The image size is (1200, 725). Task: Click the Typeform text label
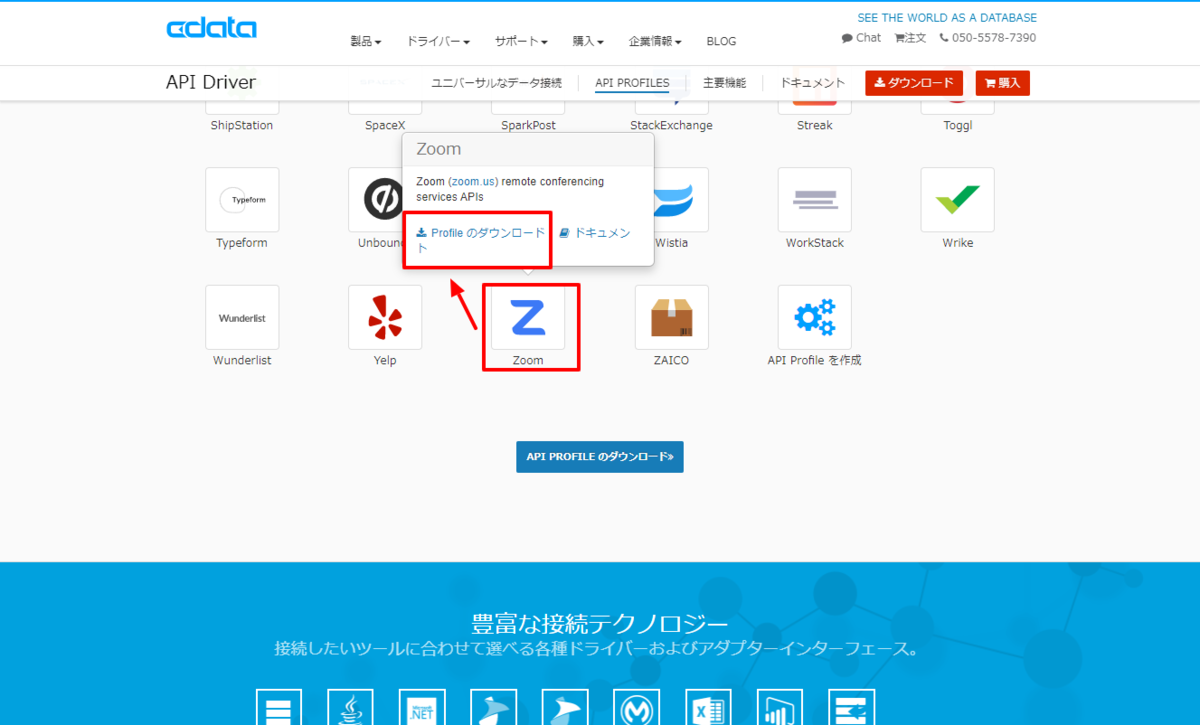[x=242, y=243]
